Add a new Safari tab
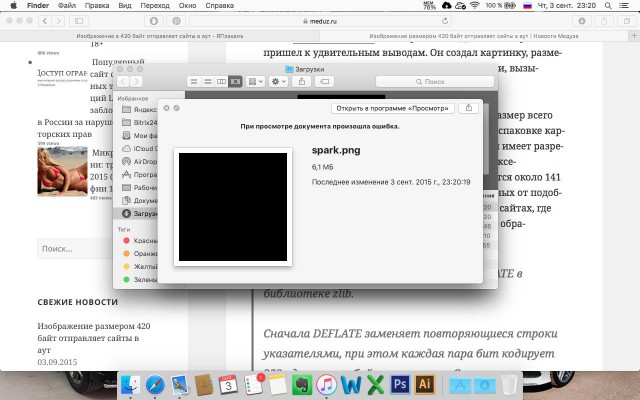640x400 pixels. point(634,36)
